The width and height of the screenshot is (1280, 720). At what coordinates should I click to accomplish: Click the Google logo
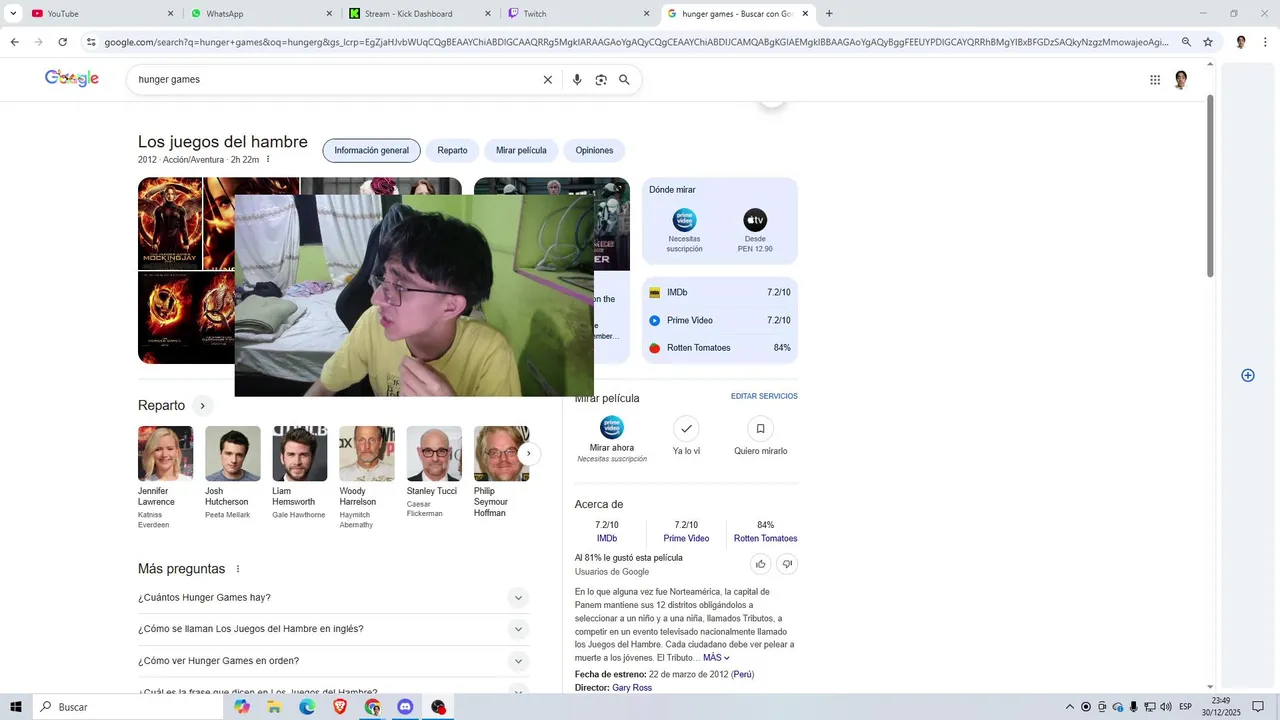72,79
